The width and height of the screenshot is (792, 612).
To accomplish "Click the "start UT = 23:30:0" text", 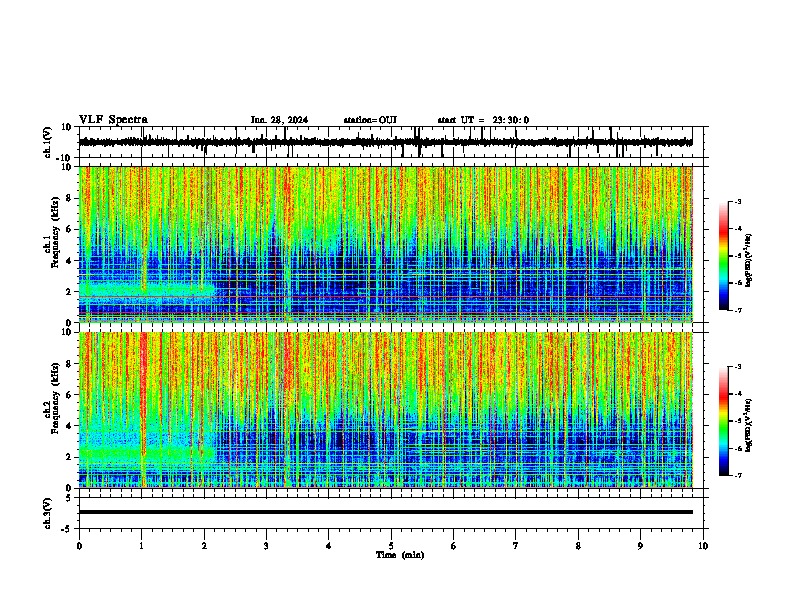I will [x=483, y=120].
